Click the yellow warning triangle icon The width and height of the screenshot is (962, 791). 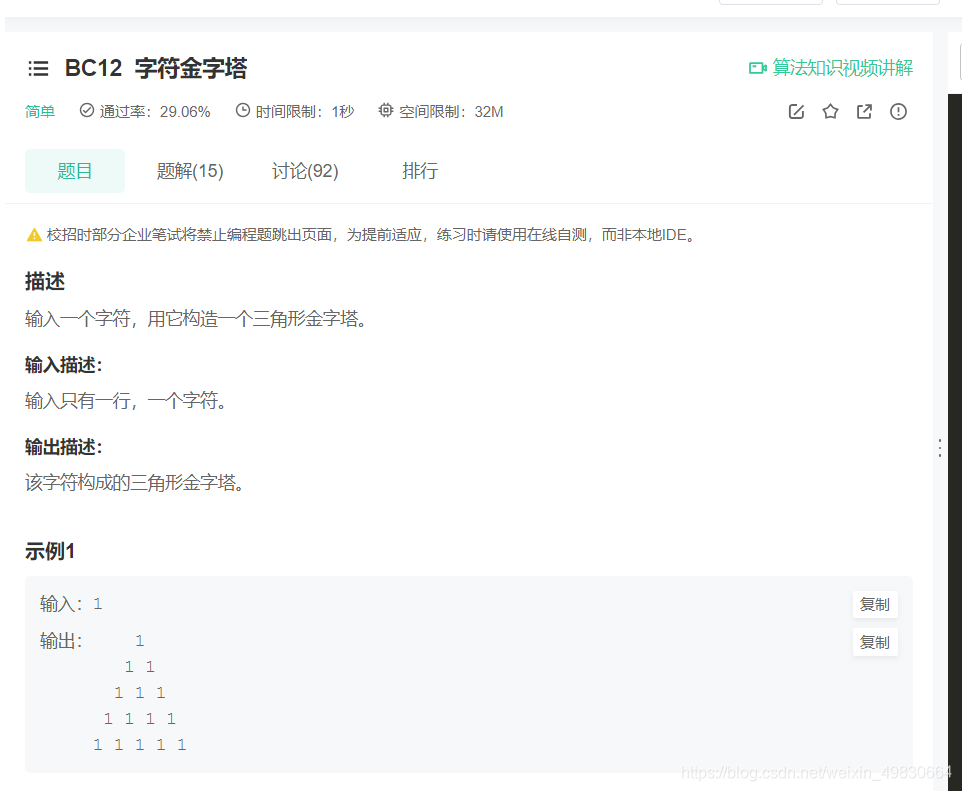click(x=34, y=235)
